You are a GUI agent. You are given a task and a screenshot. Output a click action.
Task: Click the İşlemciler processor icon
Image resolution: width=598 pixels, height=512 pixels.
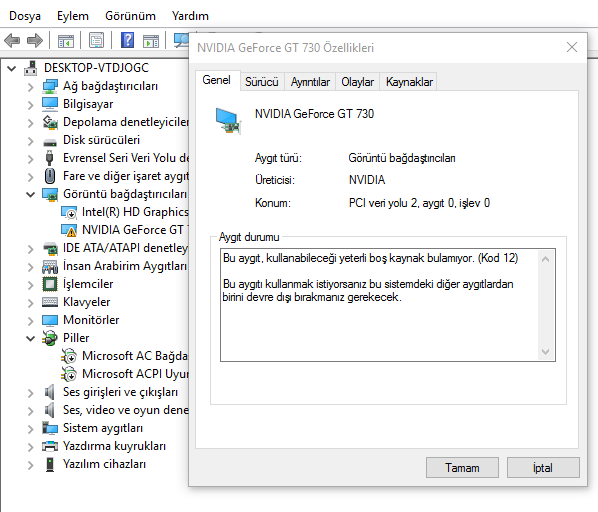click(50, 284)
